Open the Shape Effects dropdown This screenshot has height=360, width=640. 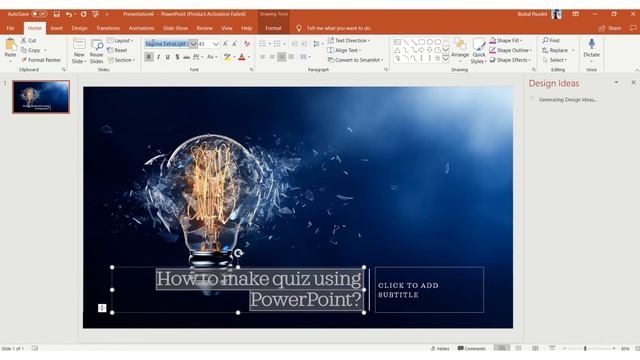pyautogui.click(x=510, y=60)
